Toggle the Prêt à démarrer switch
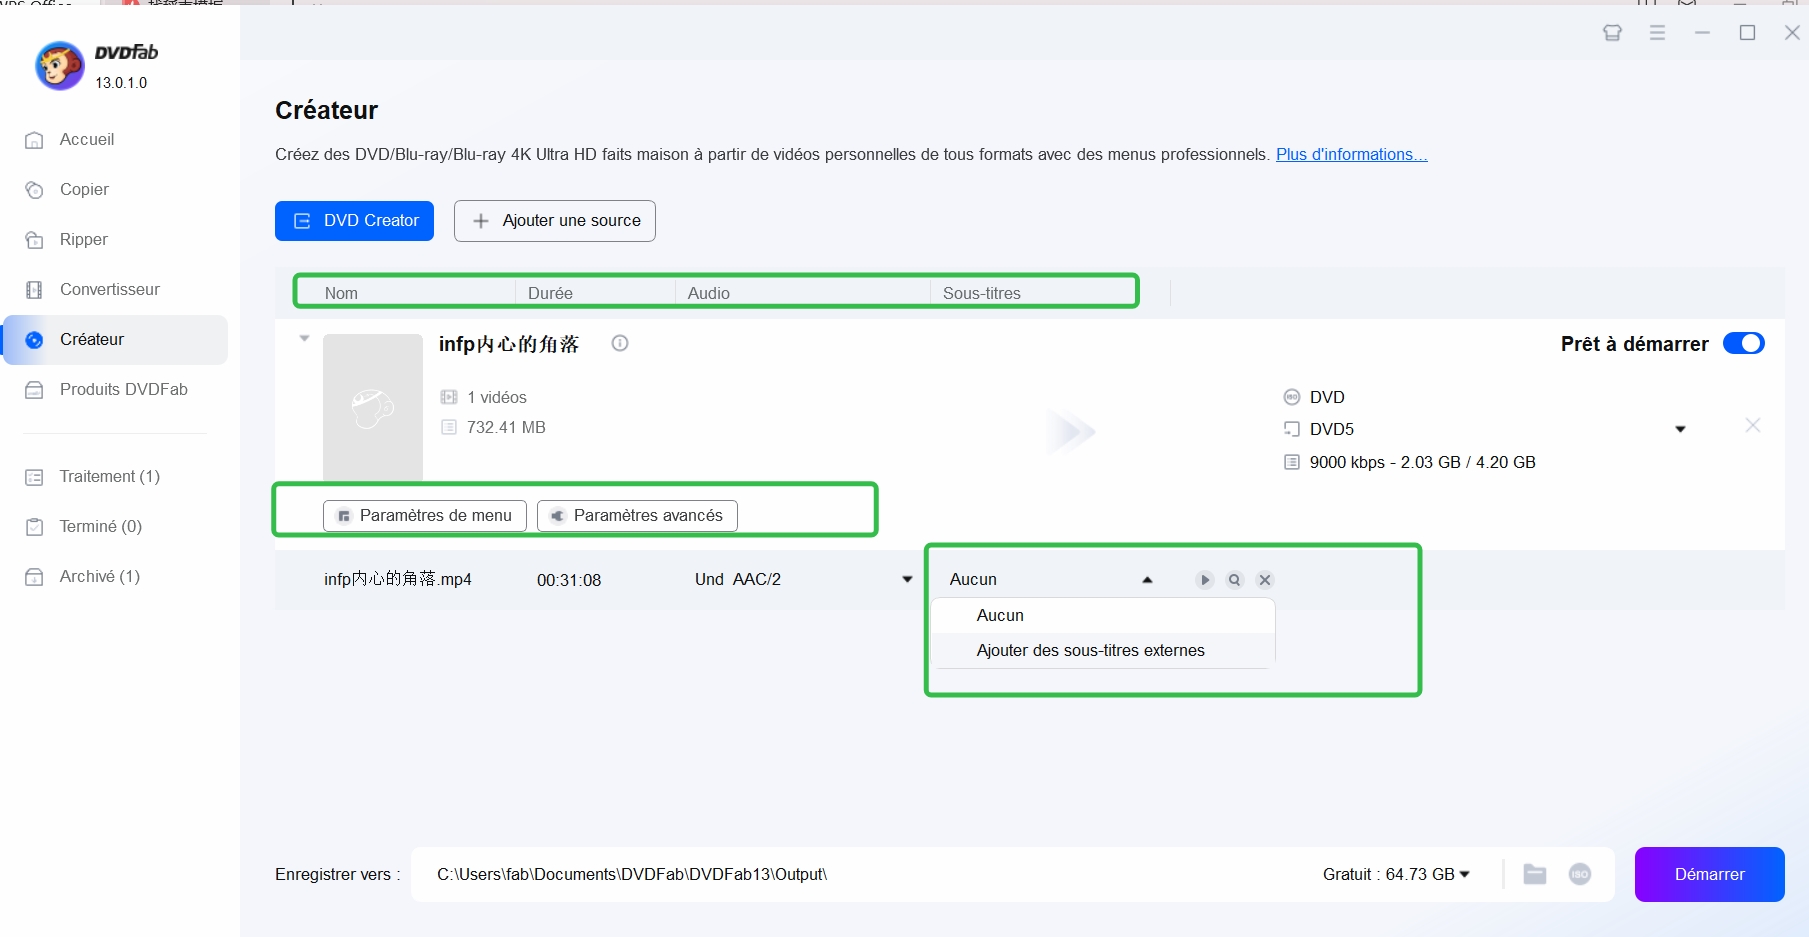Viewport: 1809px width, 937px height. coord(1744,344)
